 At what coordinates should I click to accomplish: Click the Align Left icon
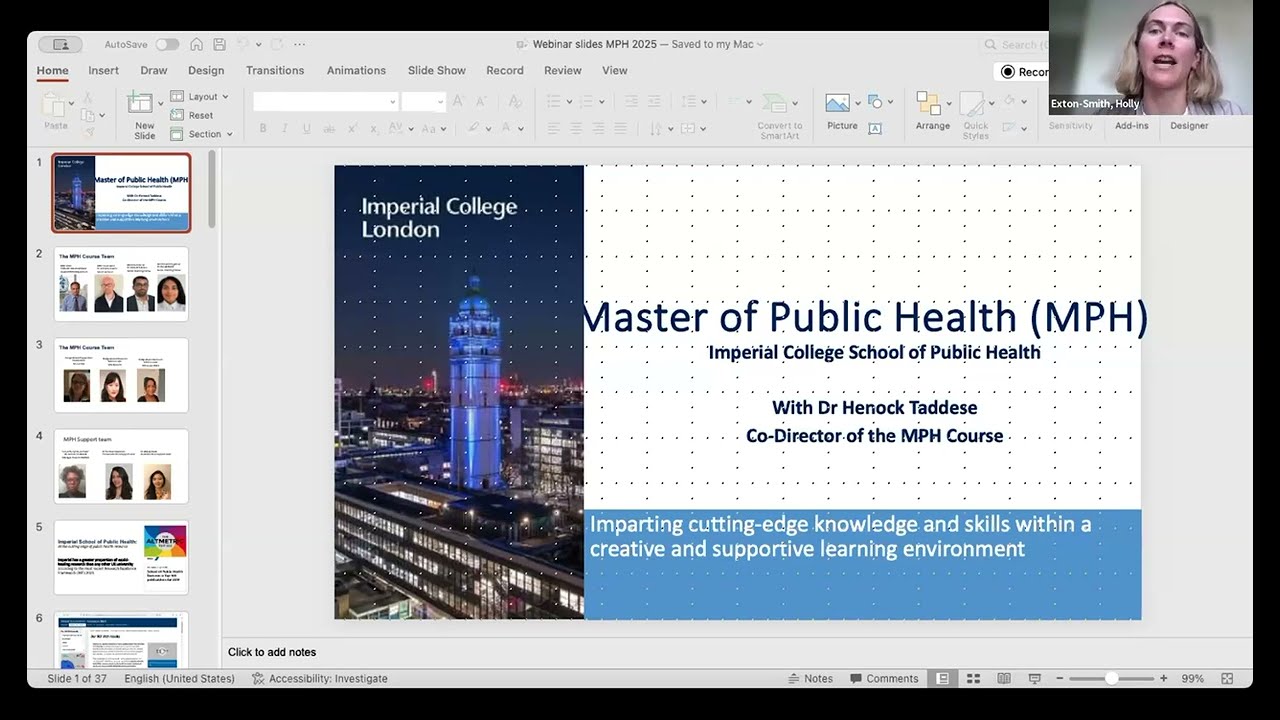coord(554,129)
